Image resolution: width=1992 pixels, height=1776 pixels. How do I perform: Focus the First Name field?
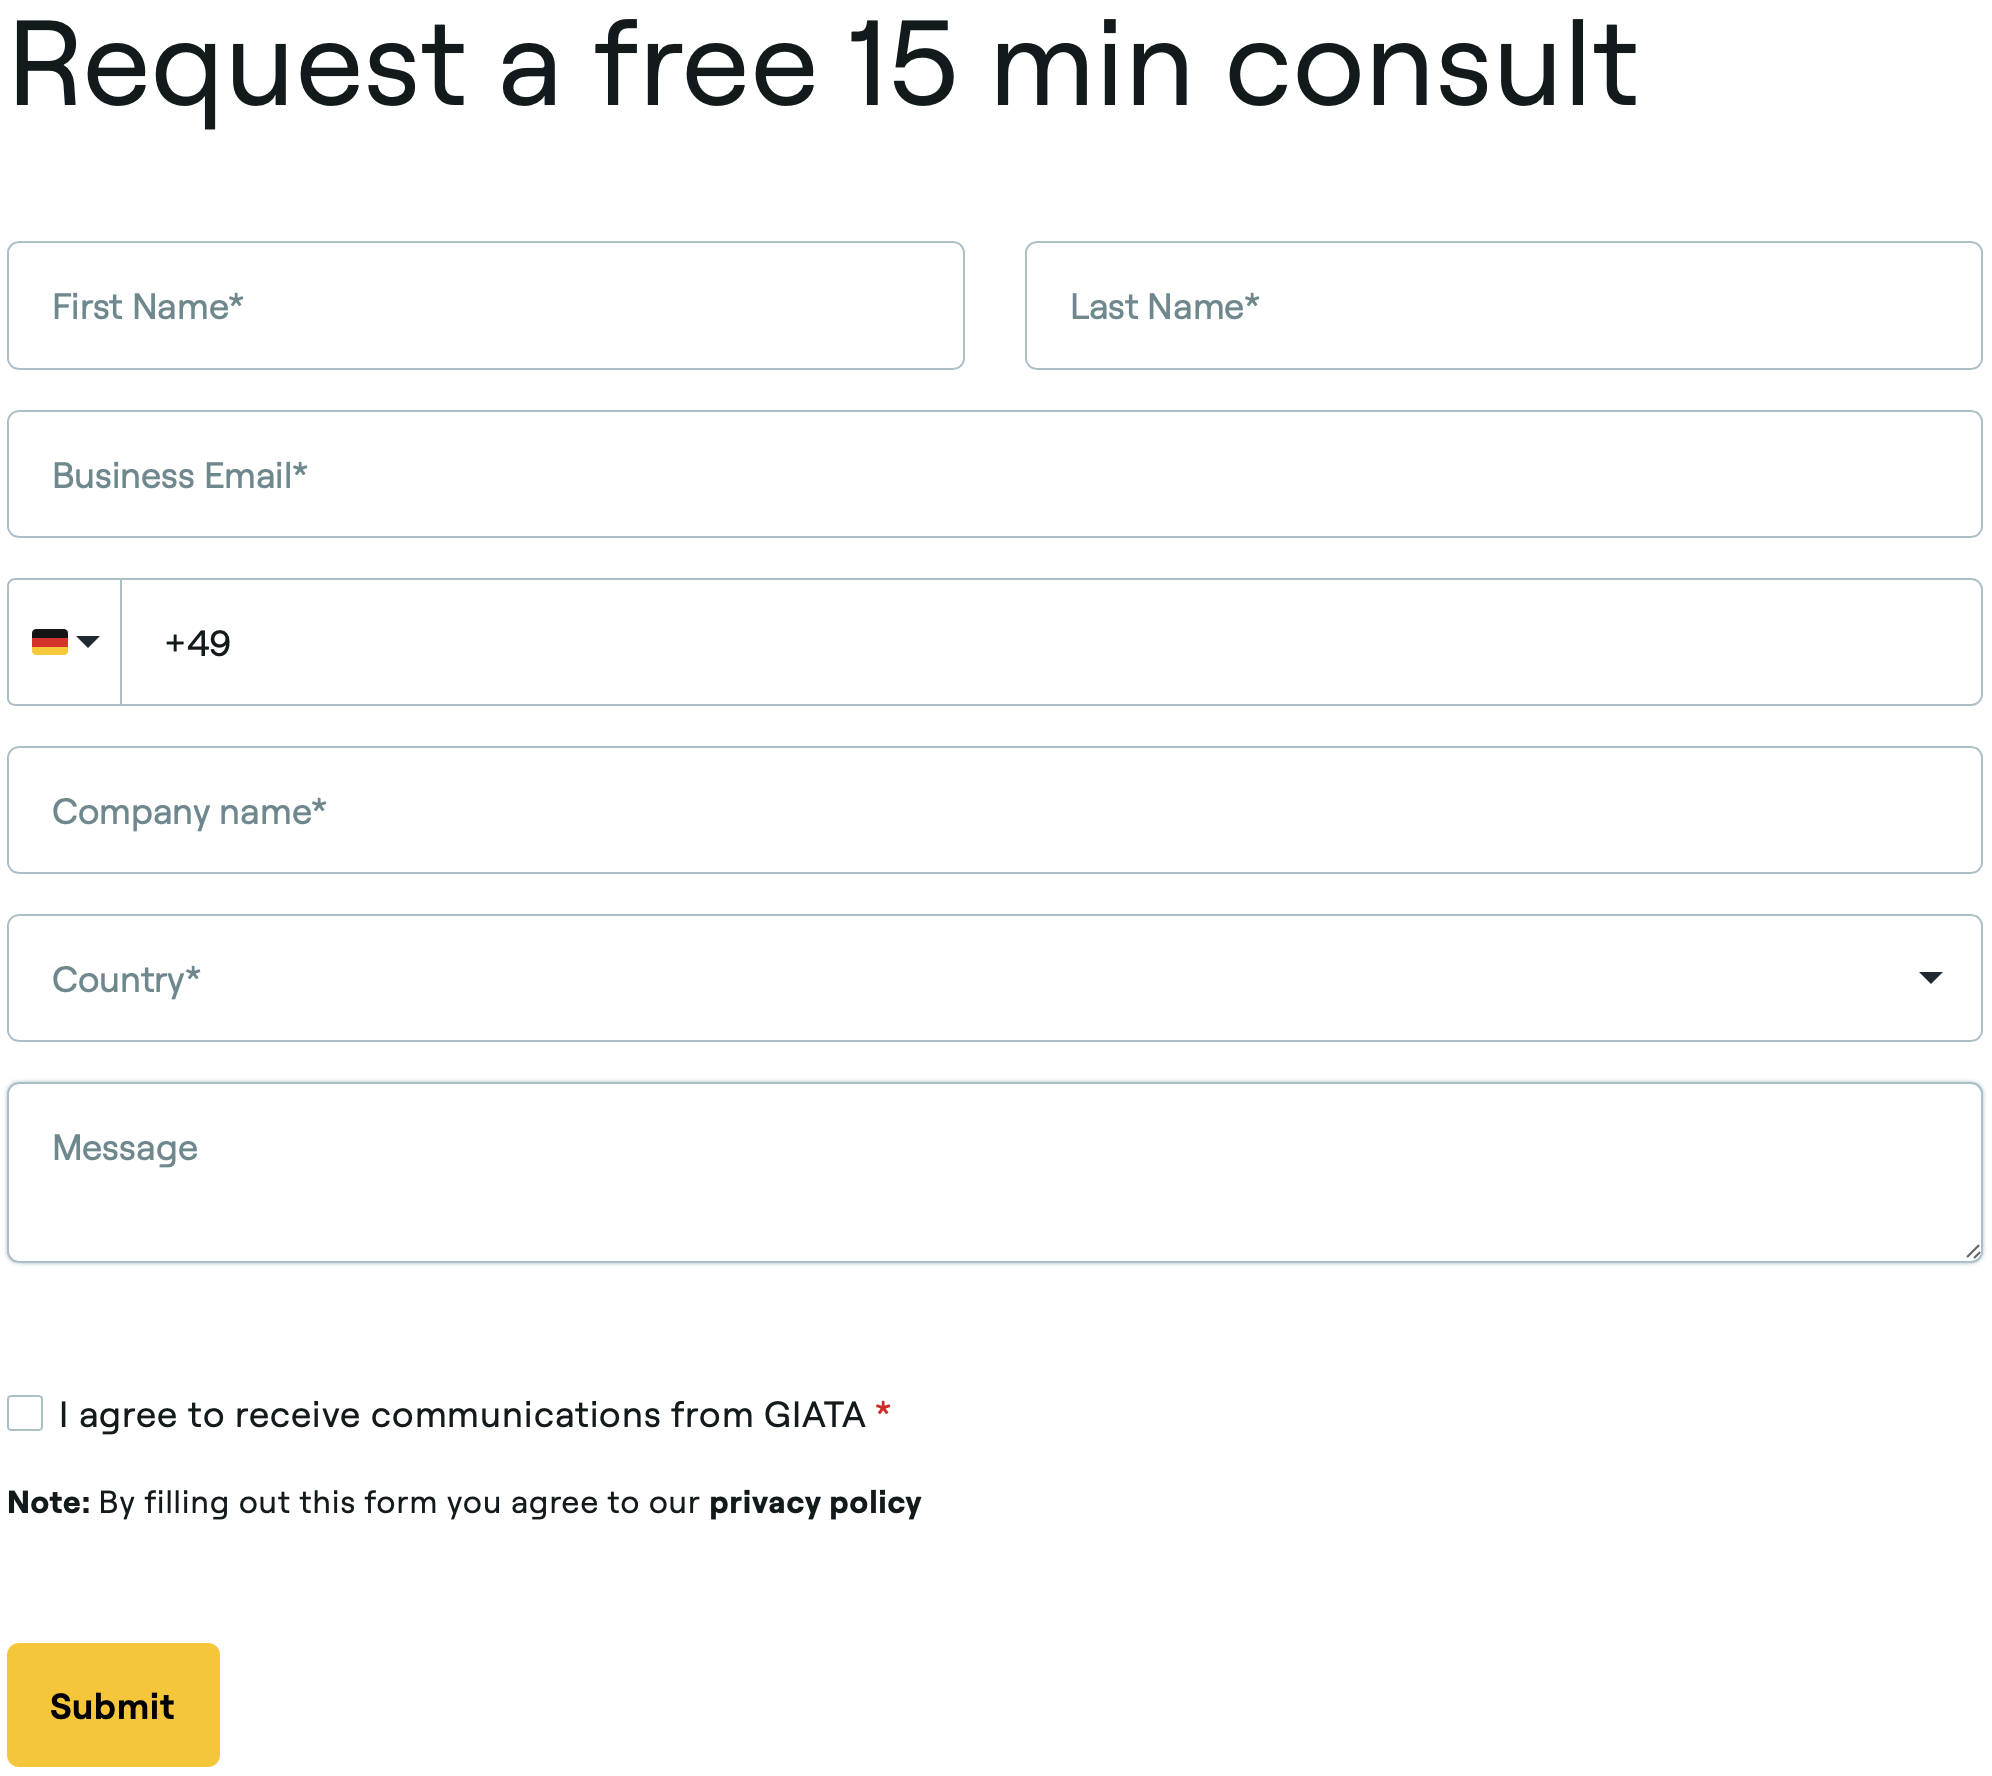(486, 306)
